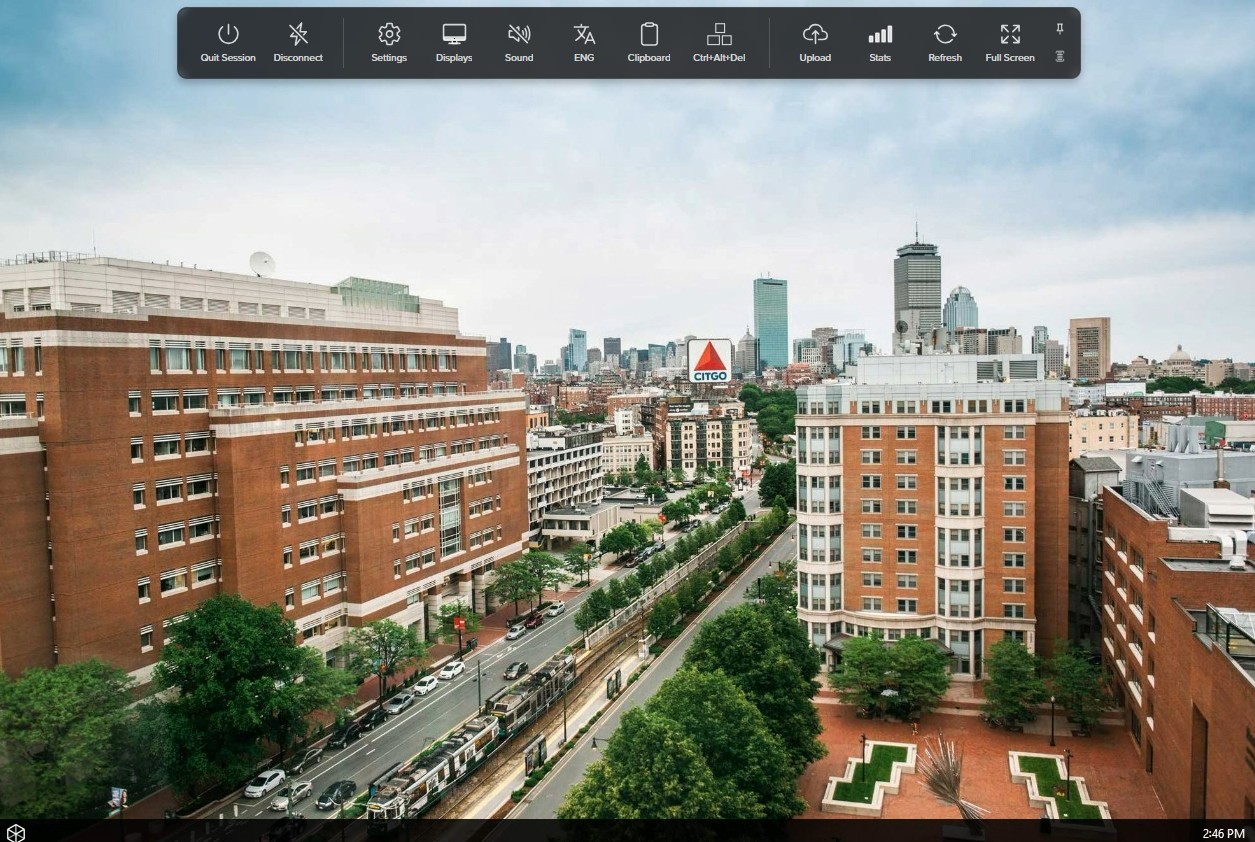Image resolution: width=1255 pixels, height=842 pixels.
Task: Click the rooftop satellite dish on wallpaper
Action: (x=262, y=264)
